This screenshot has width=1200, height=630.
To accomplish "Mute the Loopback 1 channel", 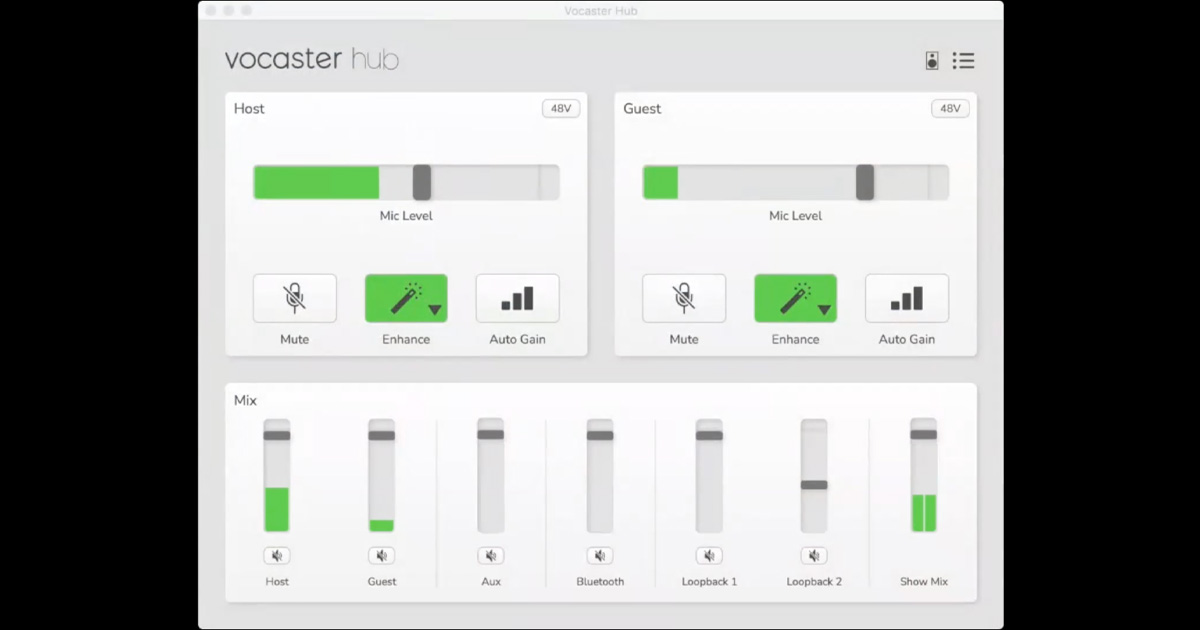I will 709,556.
